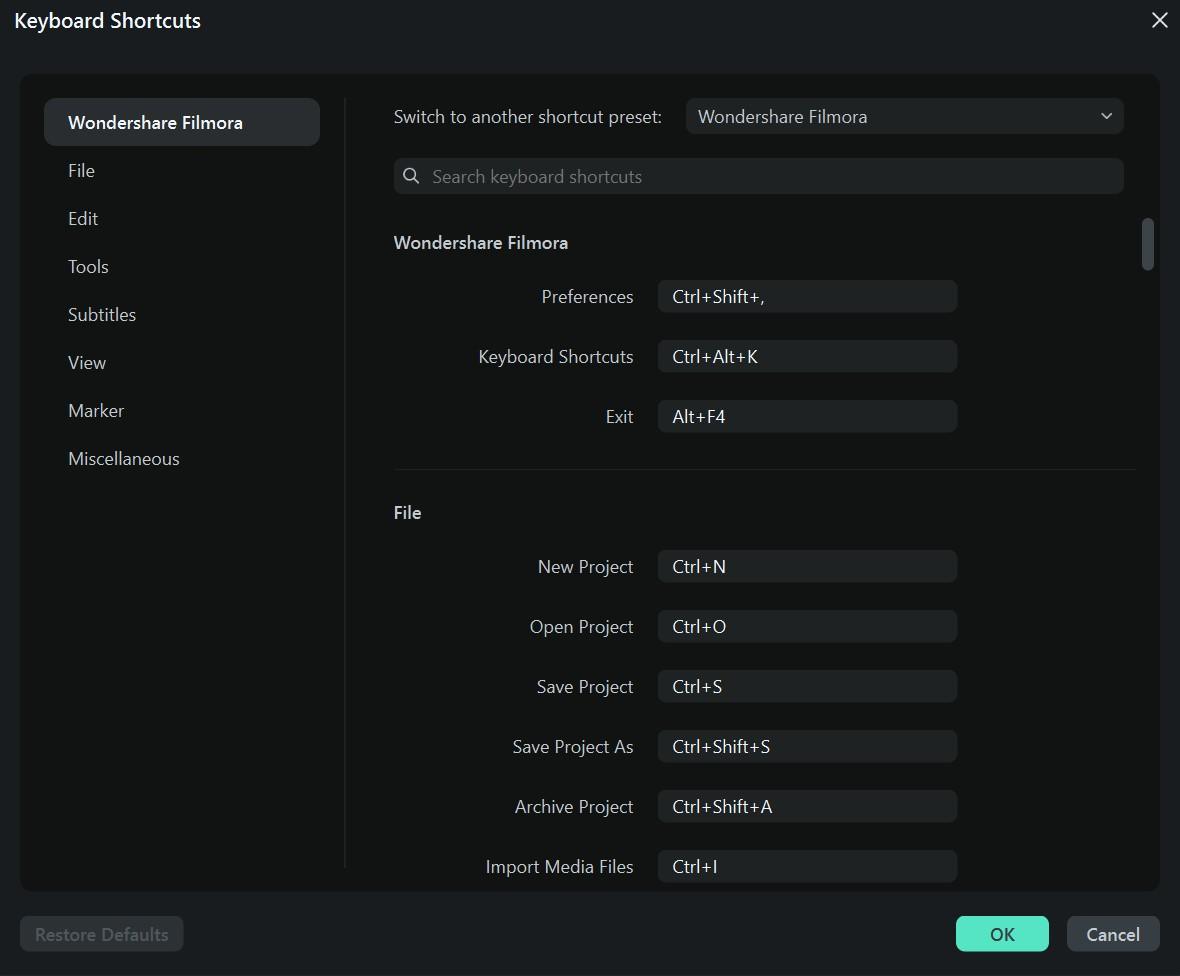Click the preset dropdown chevron arrow
The height and width of the screenshot is (976, 1180).
point(1106,117)
